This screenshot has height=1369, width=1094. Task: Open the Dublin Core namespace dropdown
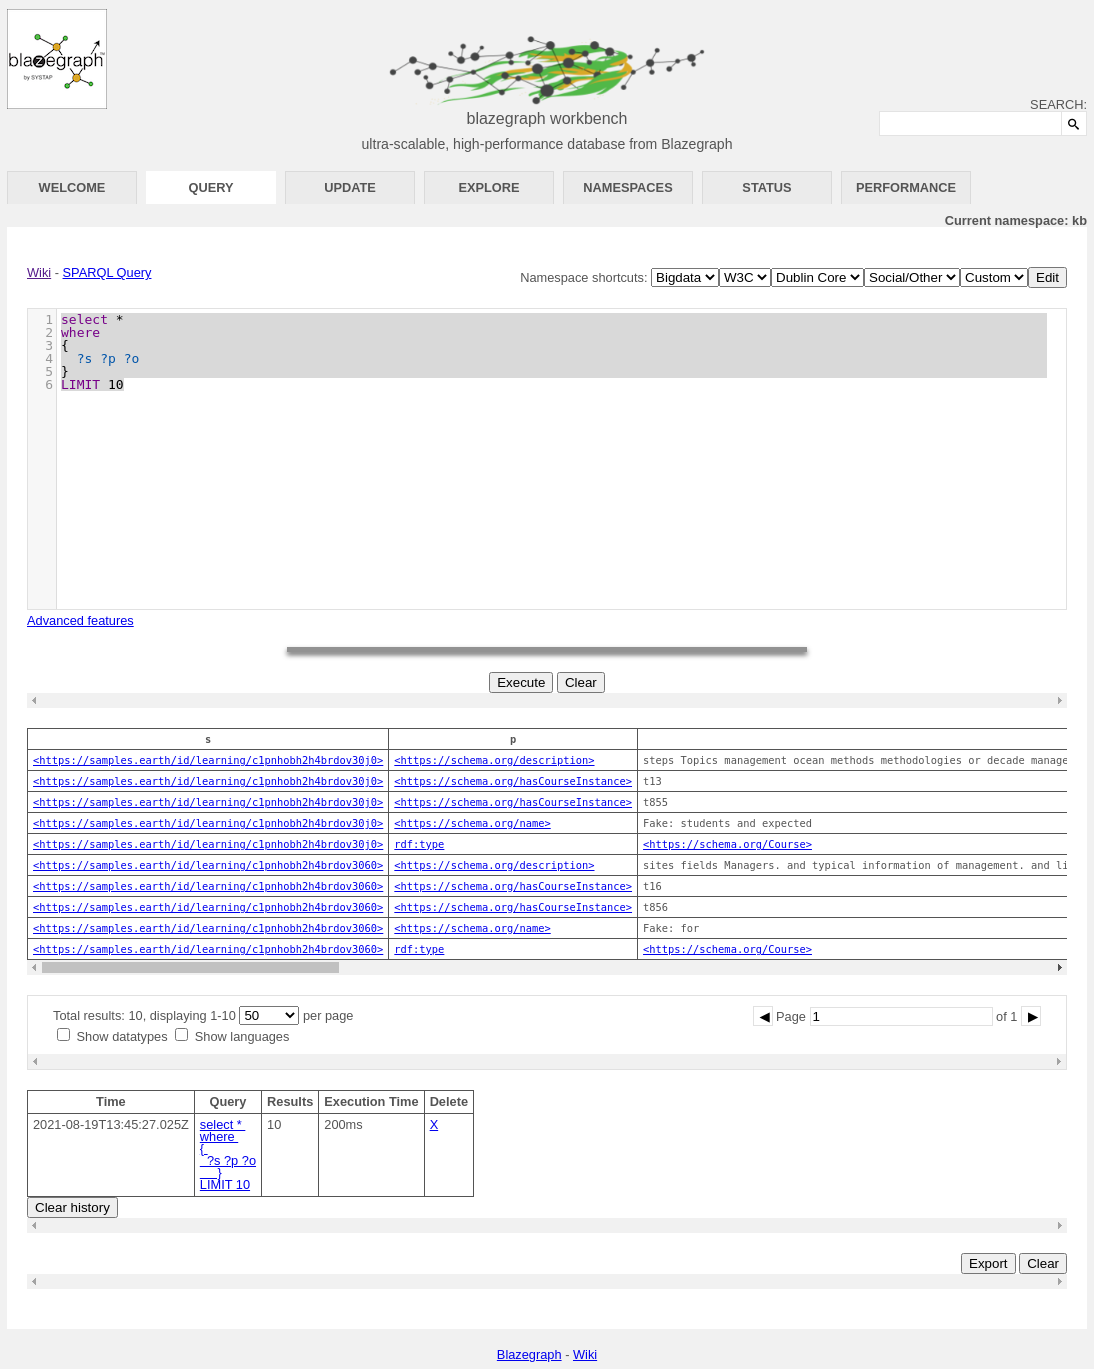click(818, 278)
